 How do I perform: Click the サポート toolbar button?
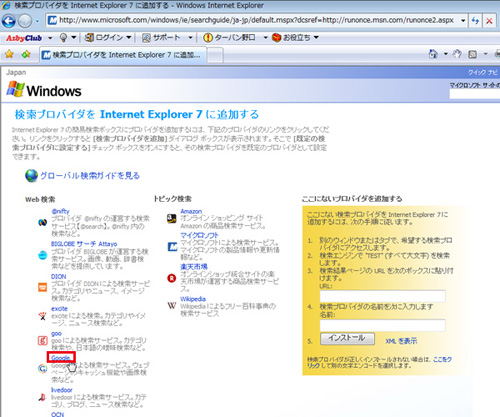click(162, 38)
